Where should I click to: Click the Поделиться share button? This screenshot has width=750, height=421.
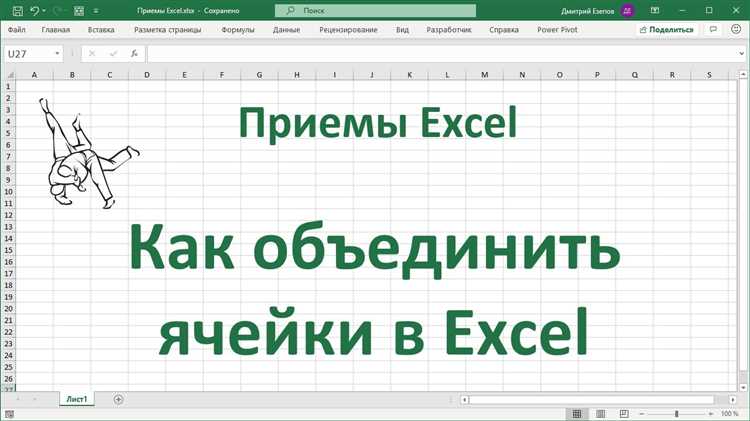667,30
